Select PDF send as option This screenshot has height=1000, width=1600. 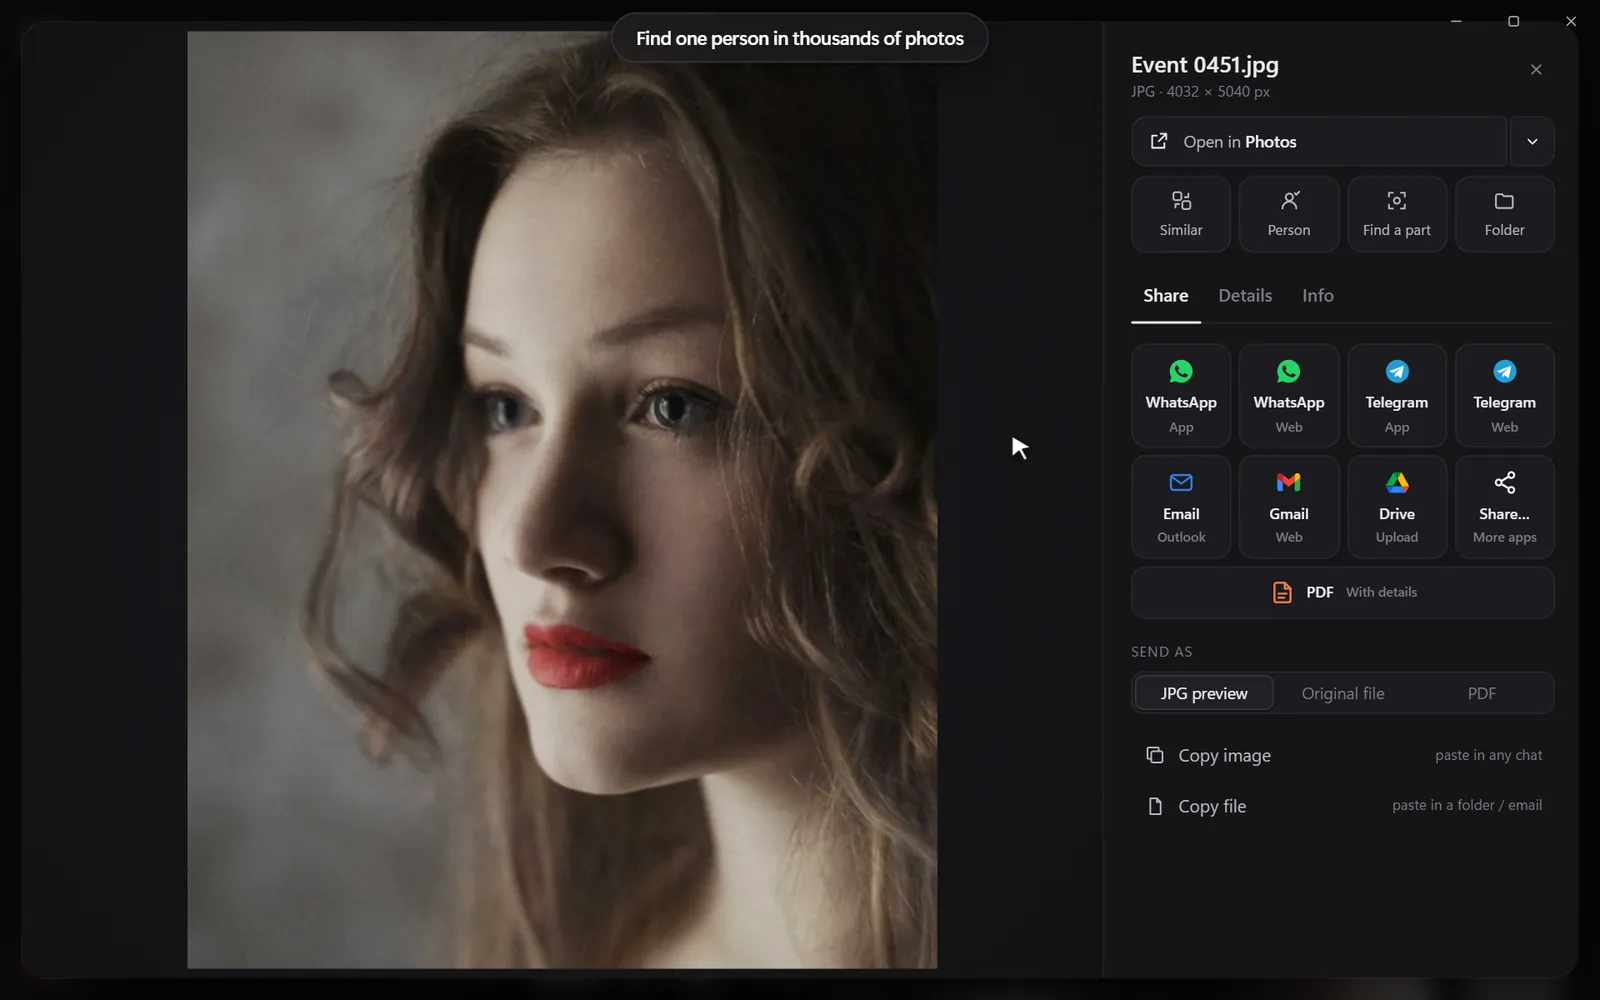1481,693
